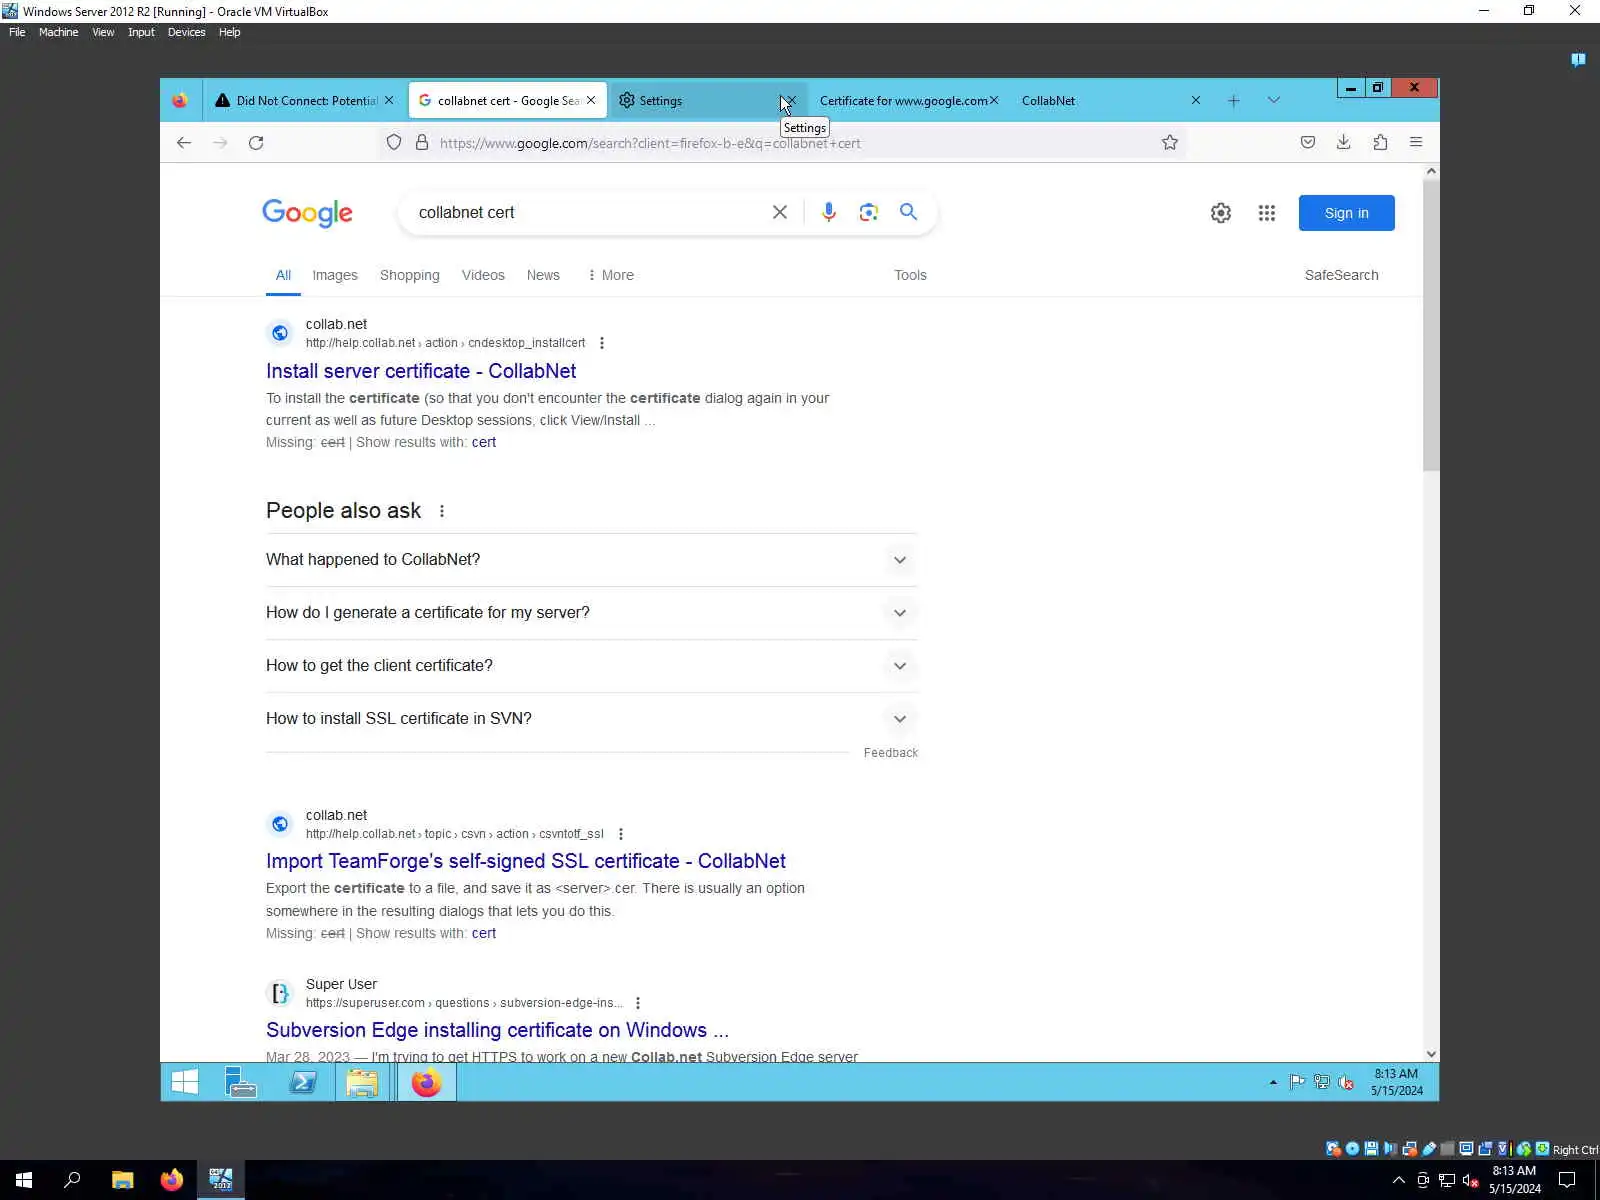Open Google quick settings gear
The height and width of the screenshot is (1200, 1600).
click(x=1221, y=213)
